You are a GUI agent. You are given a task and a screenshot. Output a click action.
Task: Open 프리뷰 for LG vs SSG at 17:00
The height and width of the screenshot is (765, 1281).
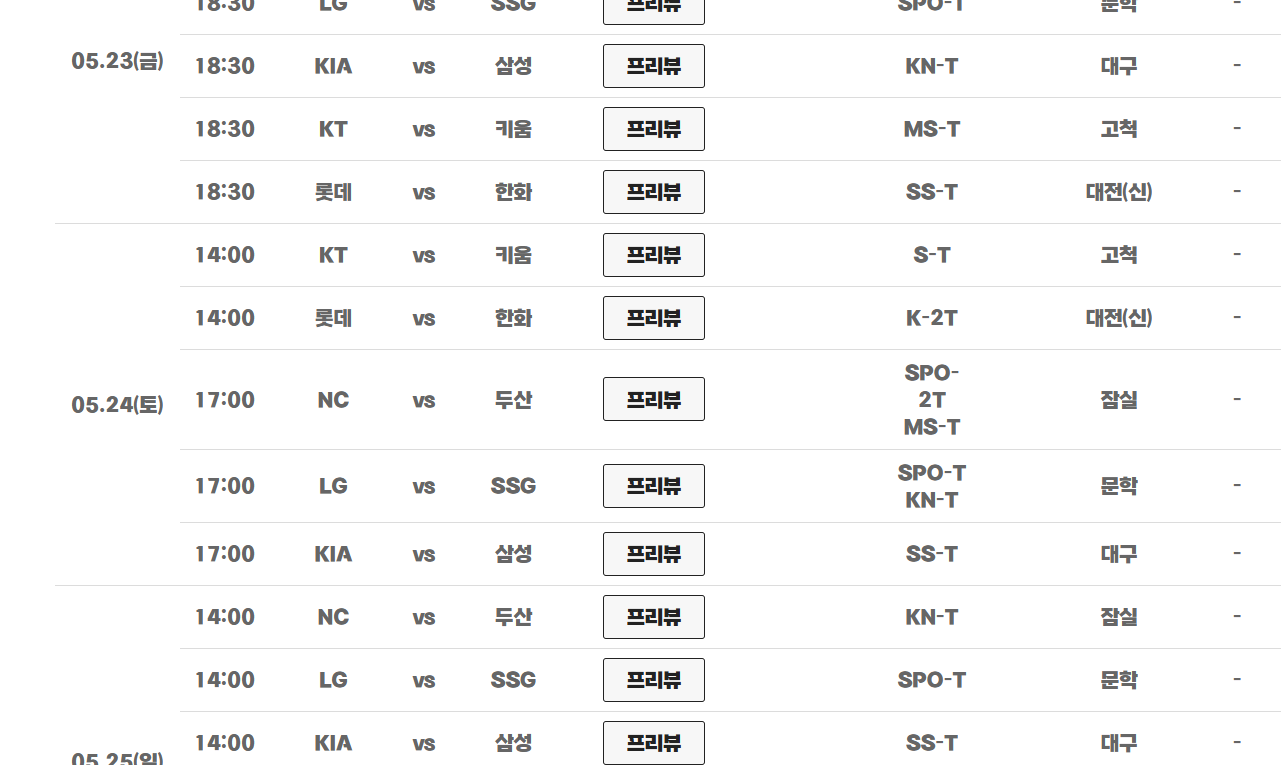[x=654, y=486]
